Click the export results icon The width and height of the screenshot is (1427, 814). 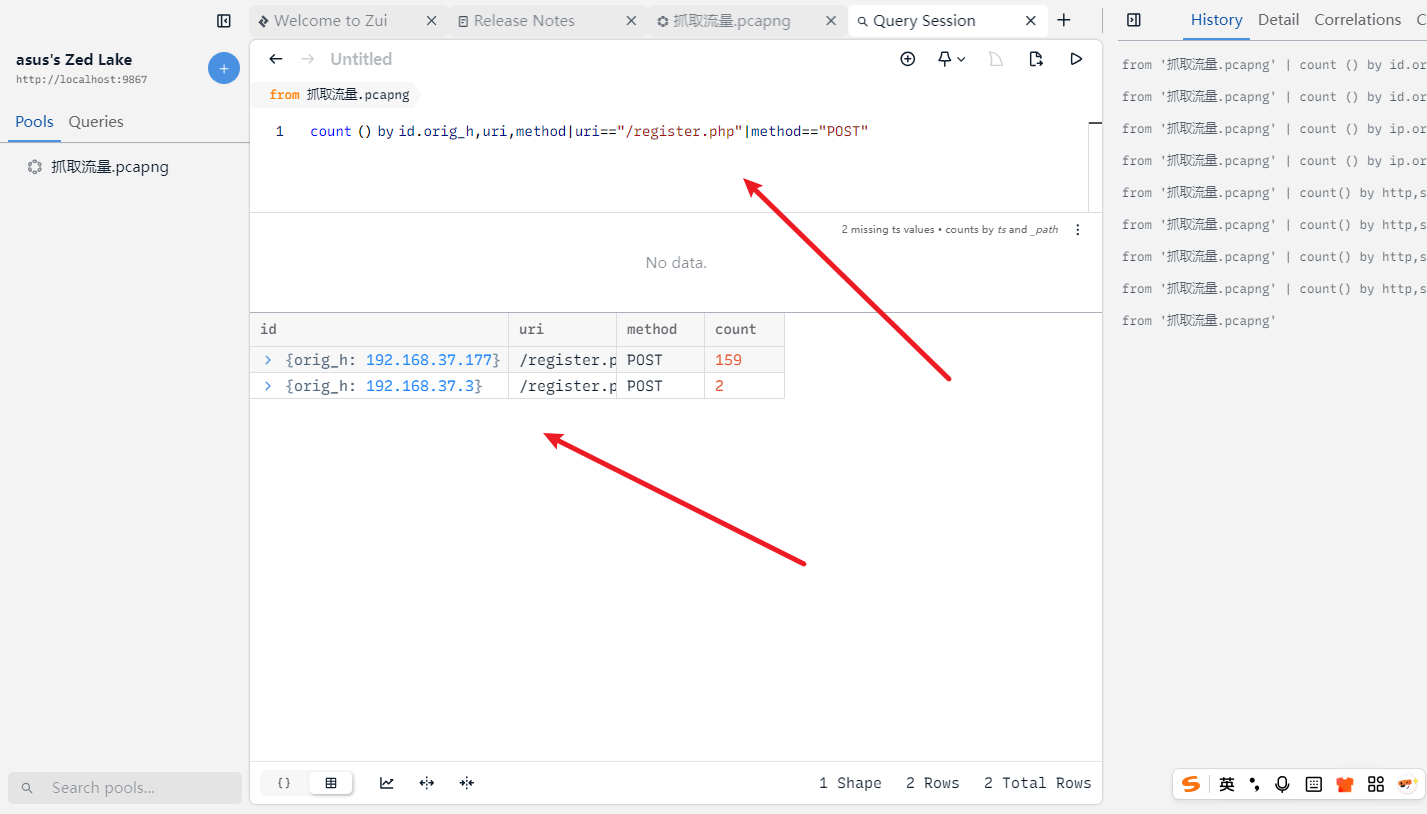click(1036, 59)
